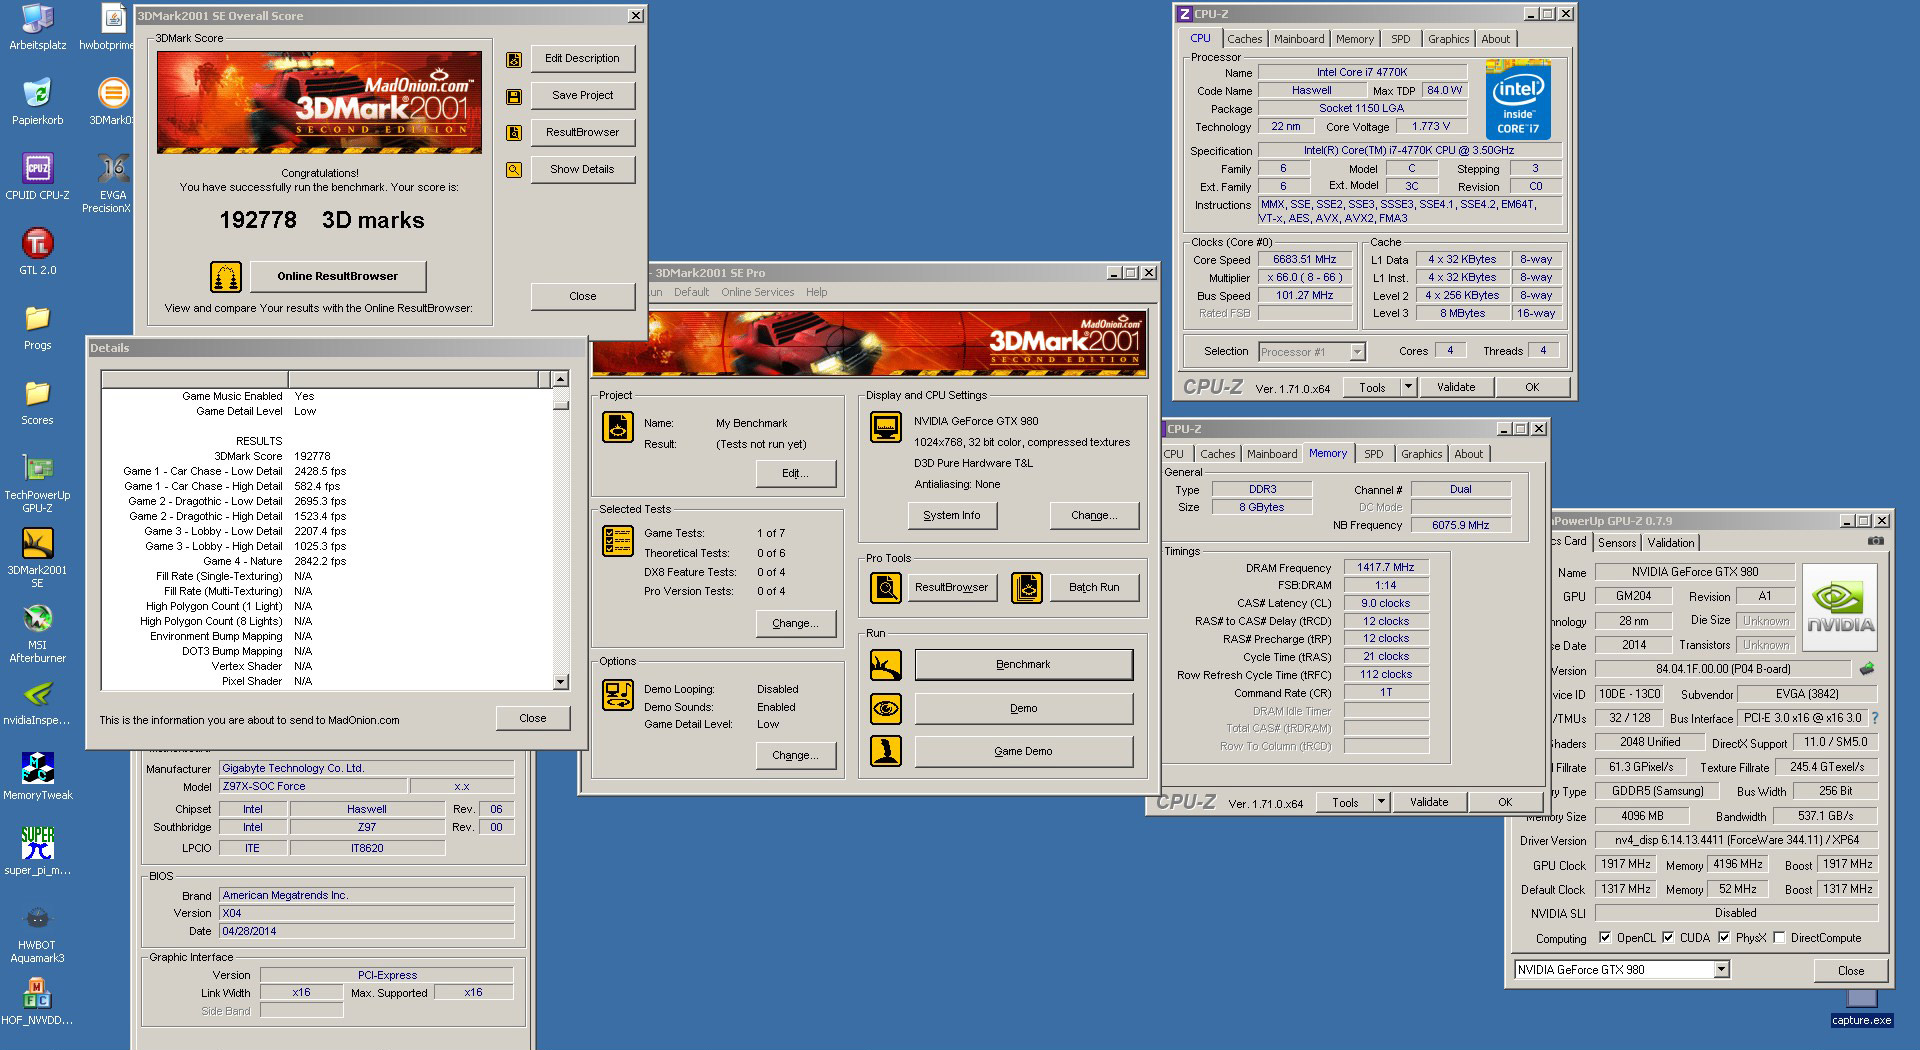Click the GPU-Z screenshot camera icon

click(x=1876, y=541)
